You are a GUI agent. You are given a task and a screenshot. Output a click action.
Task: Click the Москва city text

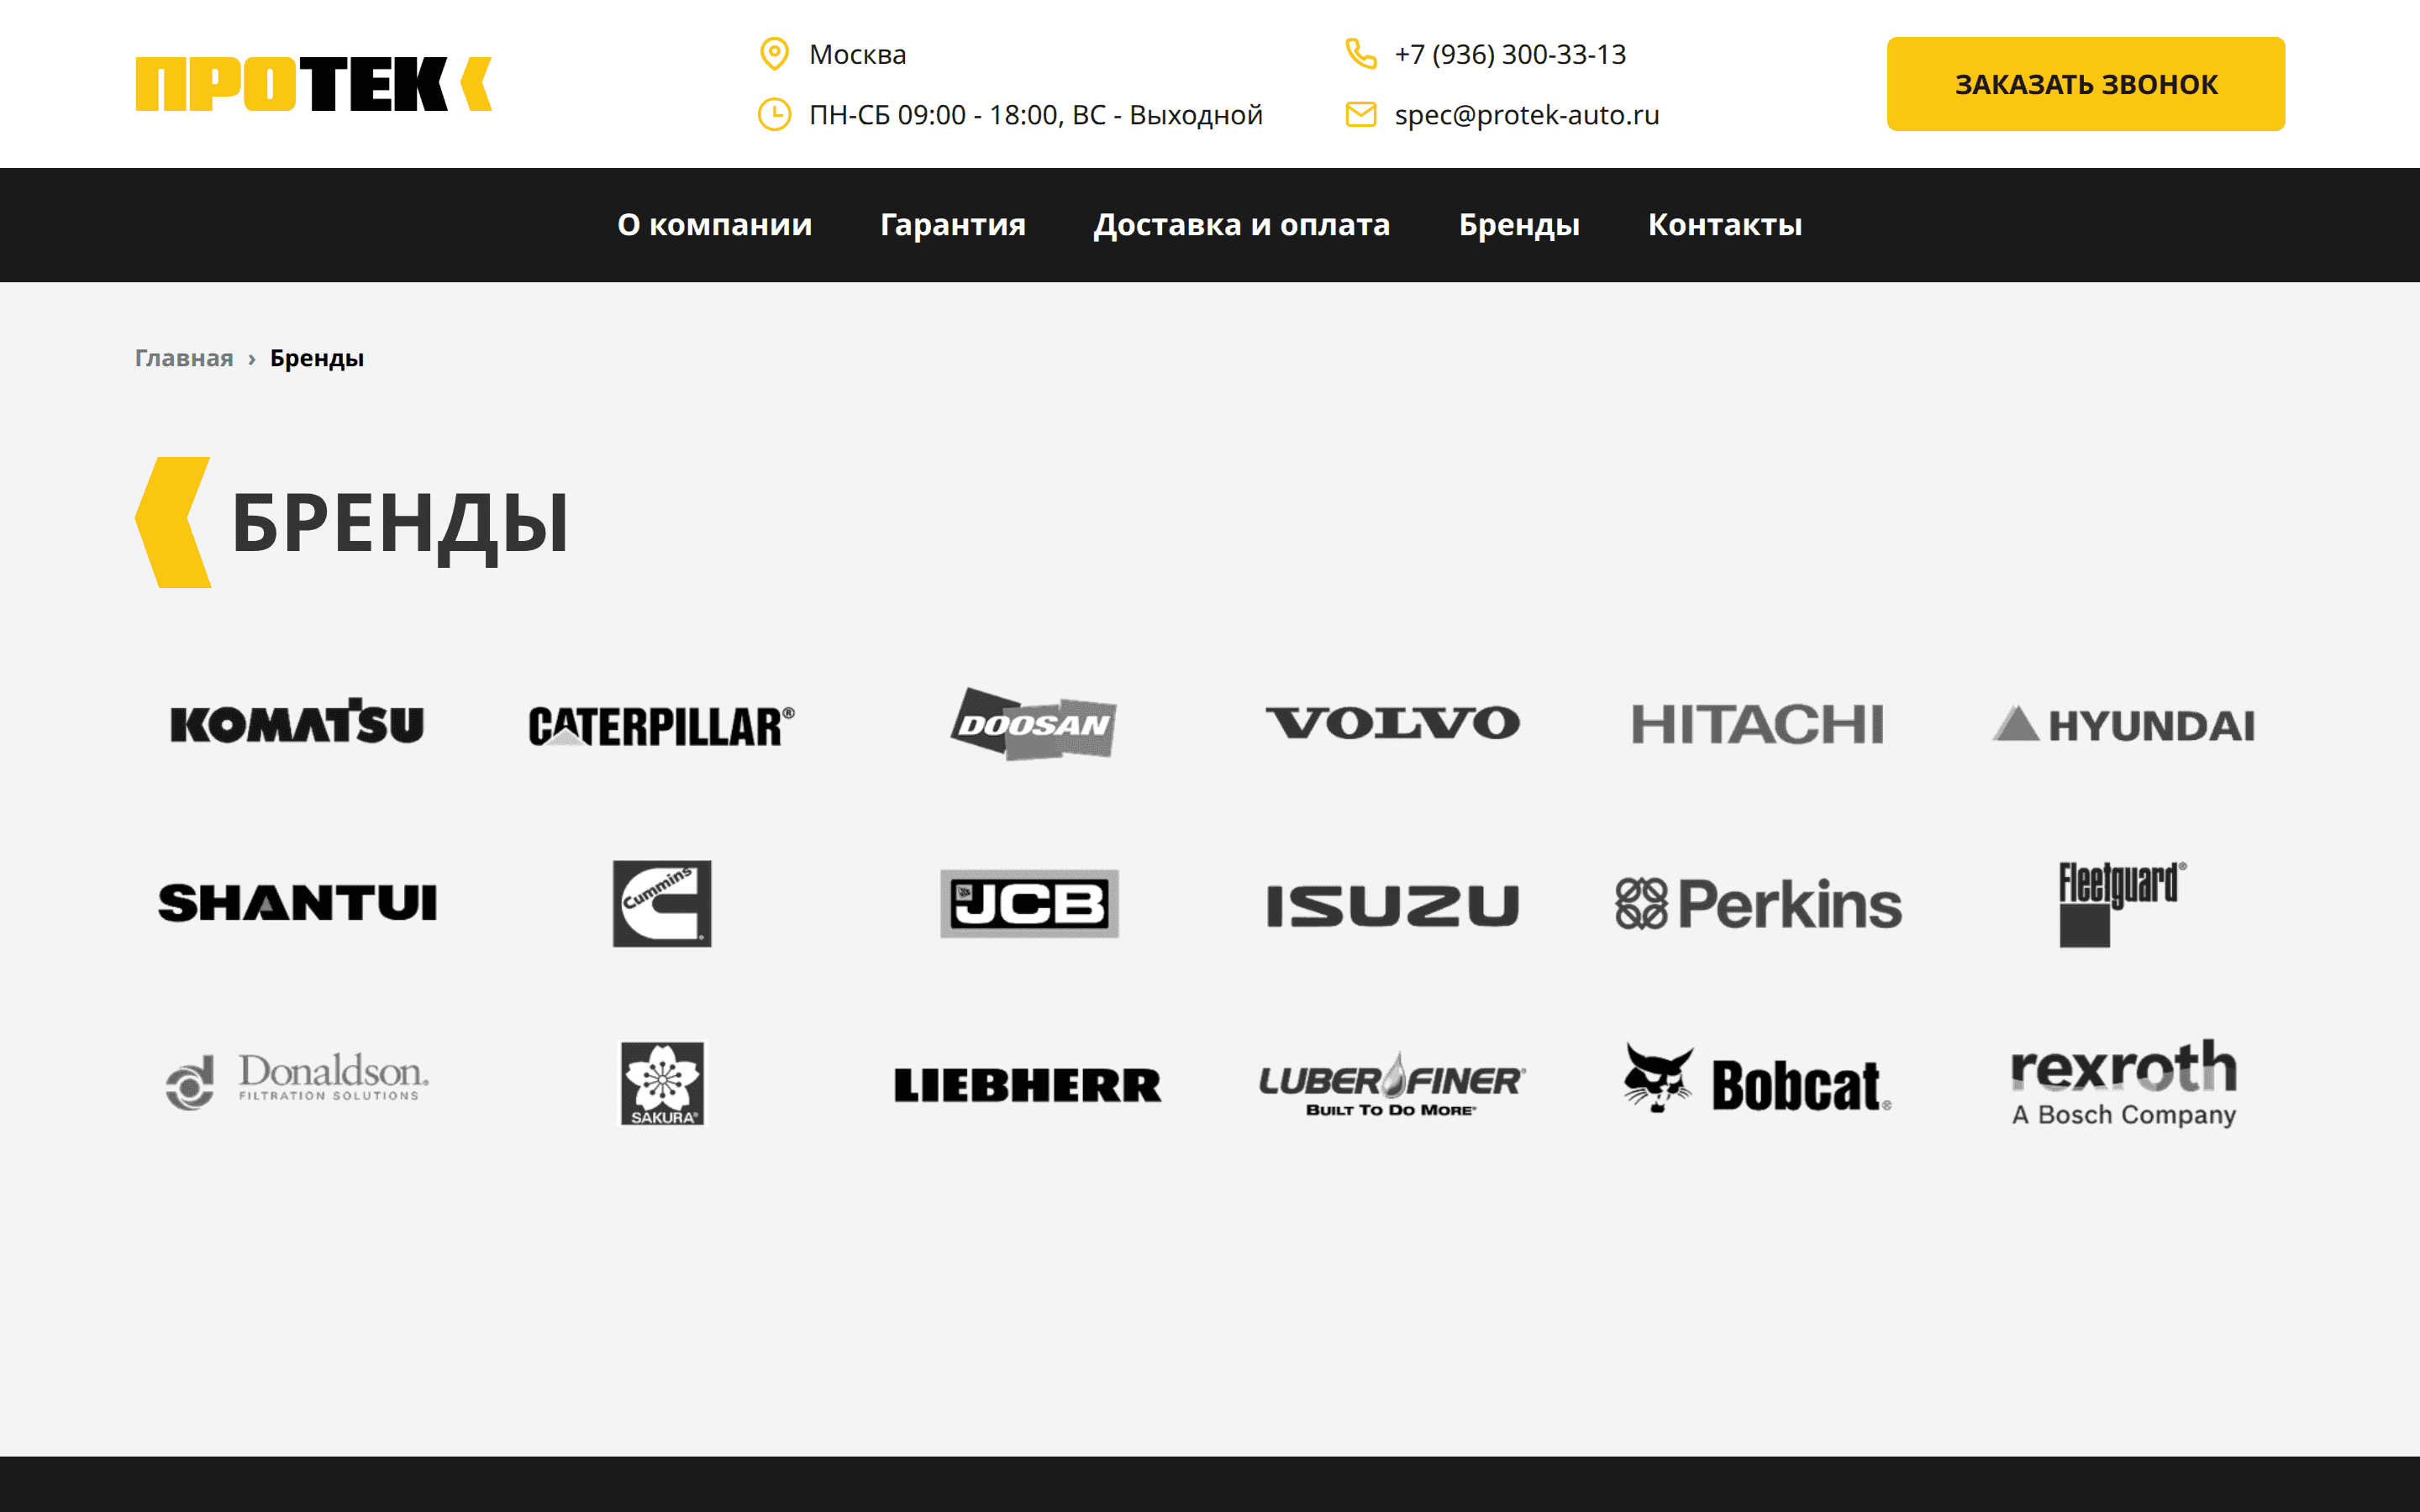coord(858,54)
